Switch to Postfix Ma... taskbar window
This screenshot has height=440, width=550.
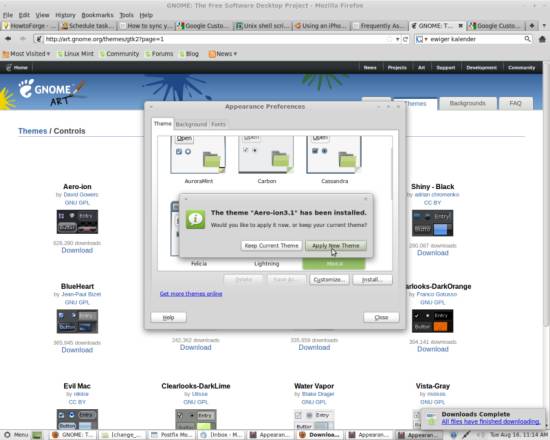pyautogui.click(x=171, y=435)
